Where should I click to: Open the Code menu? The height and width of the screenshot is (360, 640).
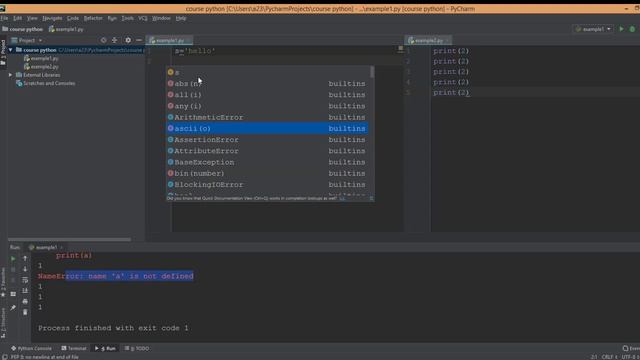73,18
